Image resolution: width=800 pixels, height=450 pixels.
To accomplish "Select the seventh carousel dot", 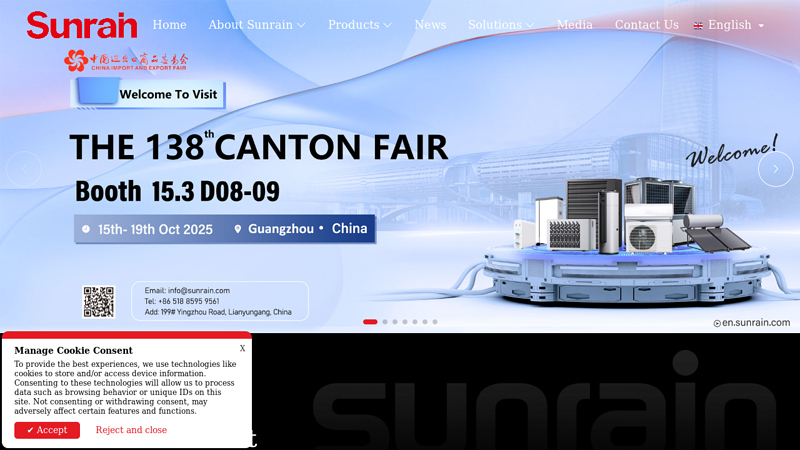I will [x=435, y=322].
